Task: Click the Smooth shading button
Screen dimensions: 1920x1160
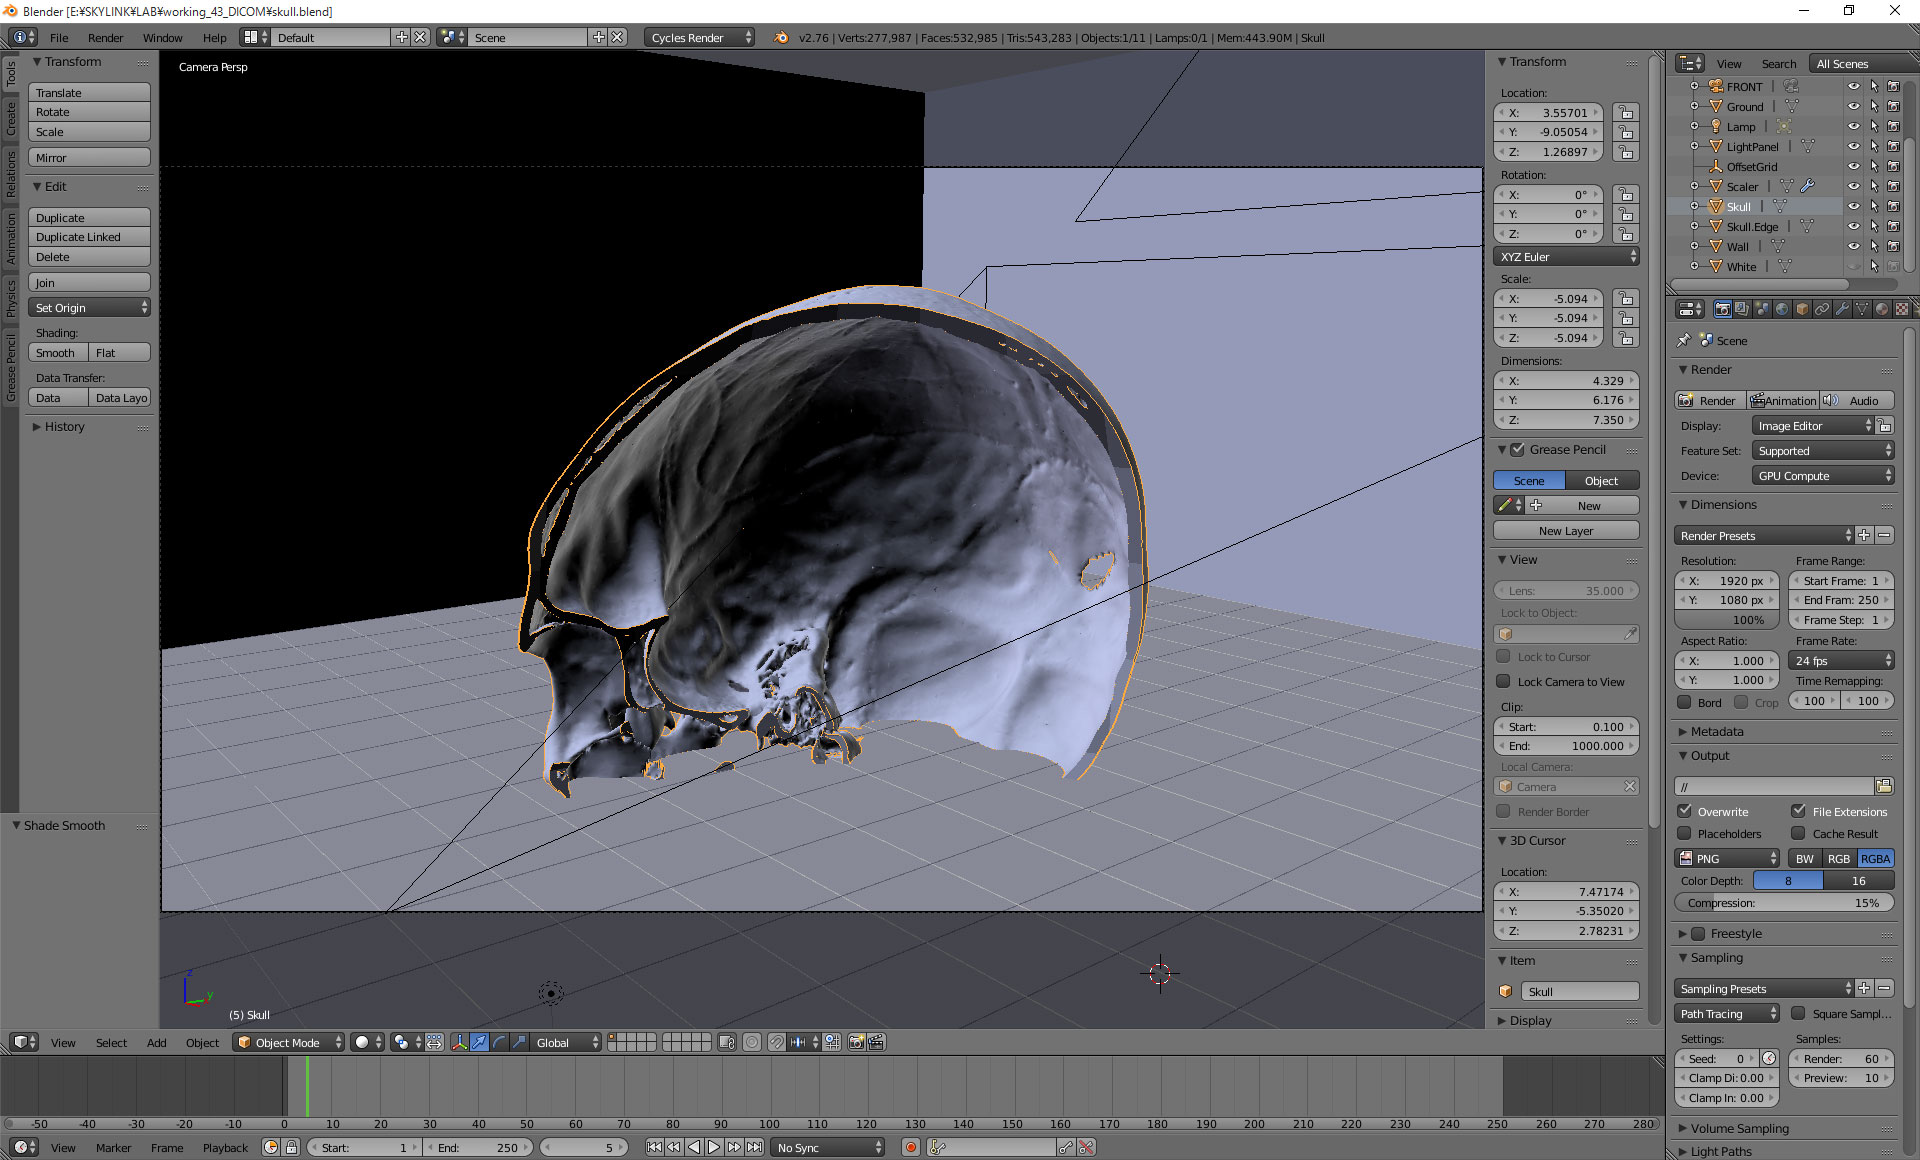Action: pyautogui.click(x=58, y=352)
